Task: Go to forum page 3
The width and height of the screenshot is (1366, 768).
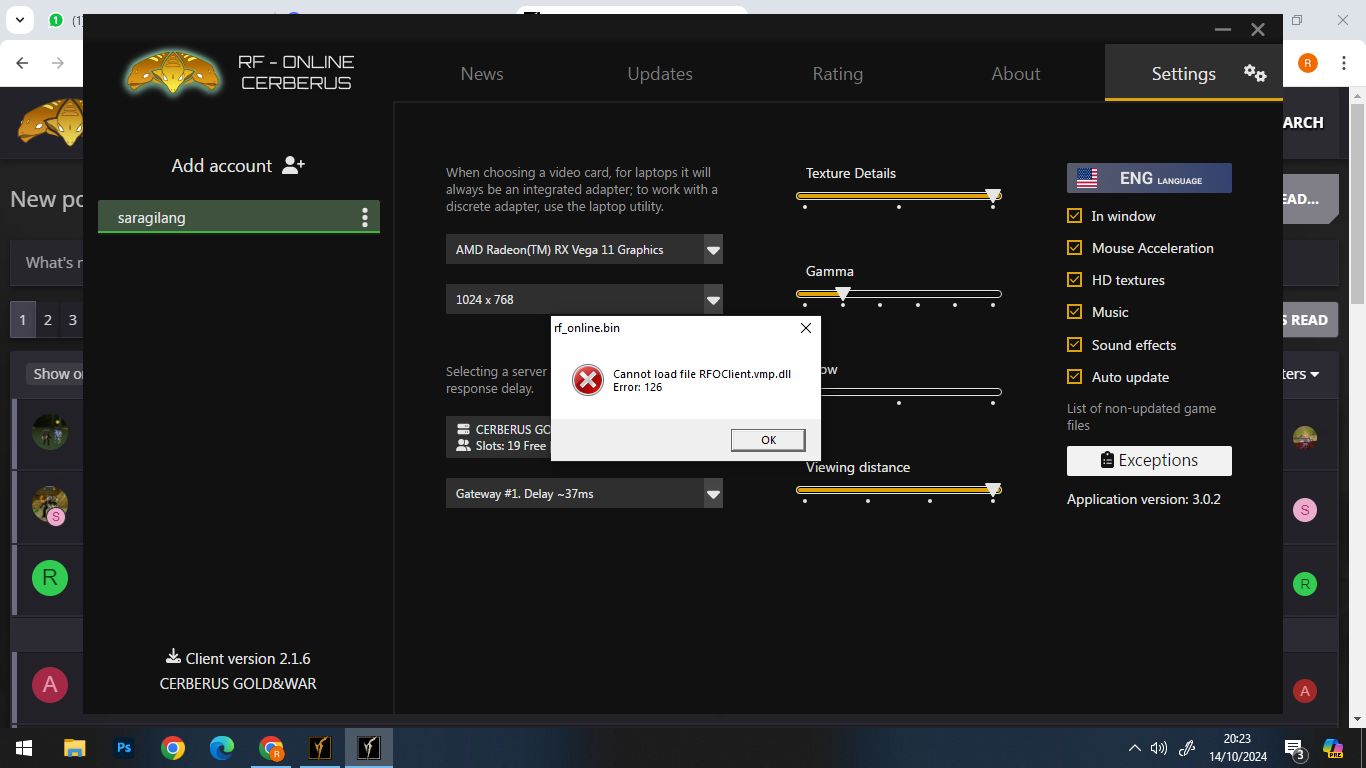Action: [72, 320]
